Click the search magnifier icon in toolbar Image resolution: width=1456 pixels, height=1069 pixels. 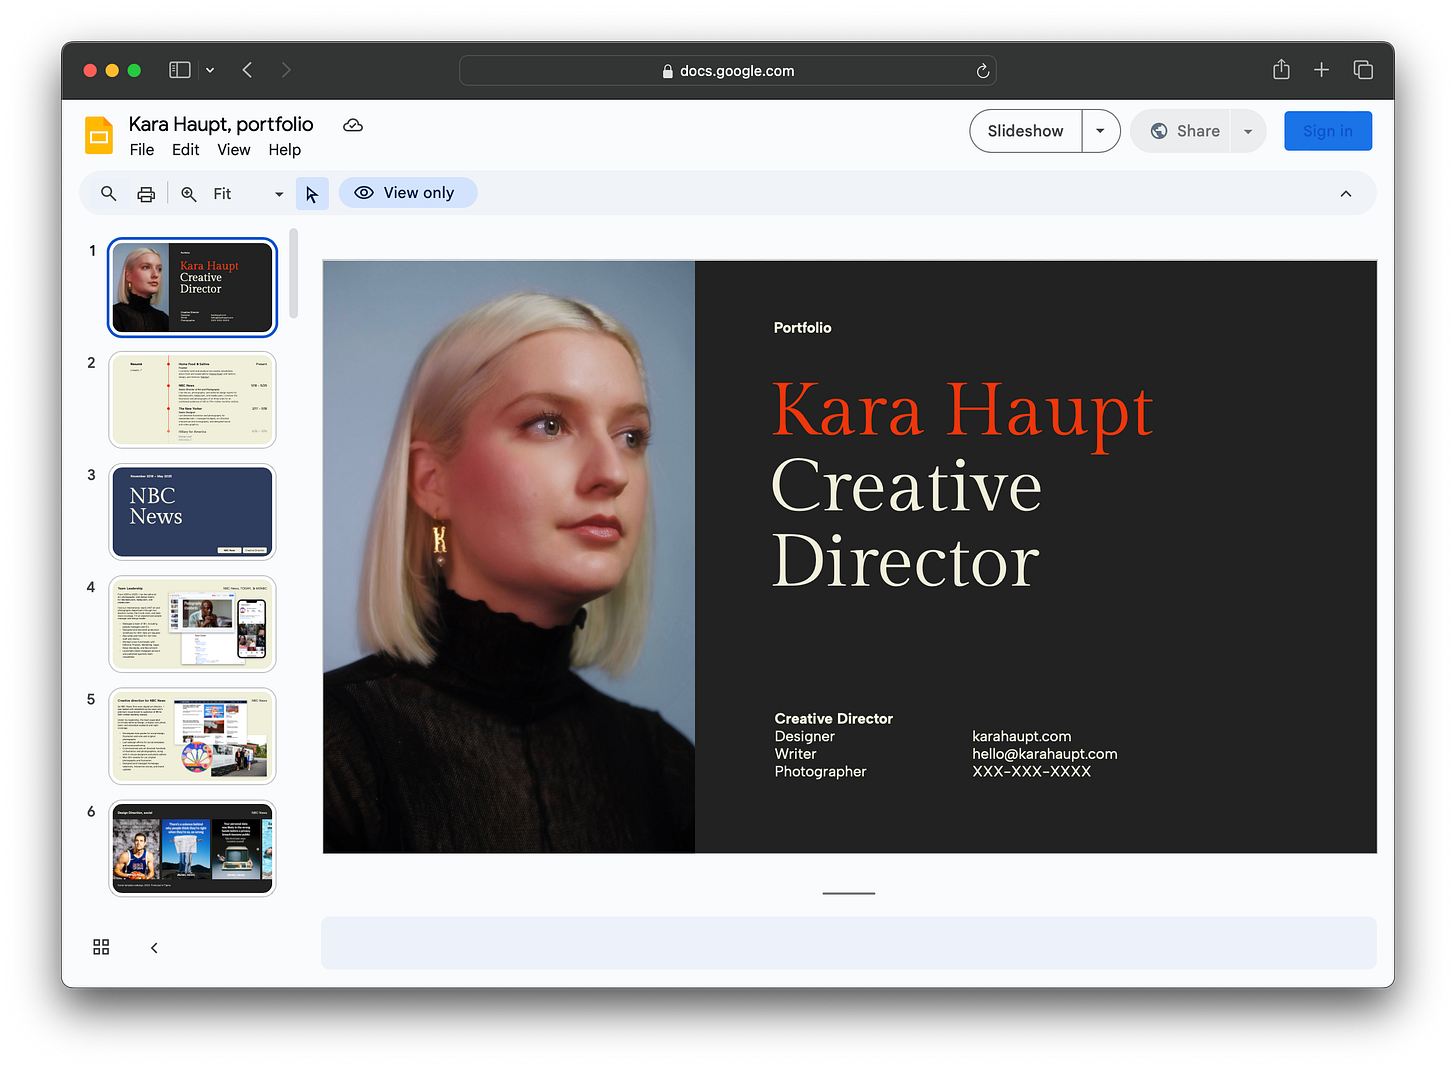click(x=109, y=194)
